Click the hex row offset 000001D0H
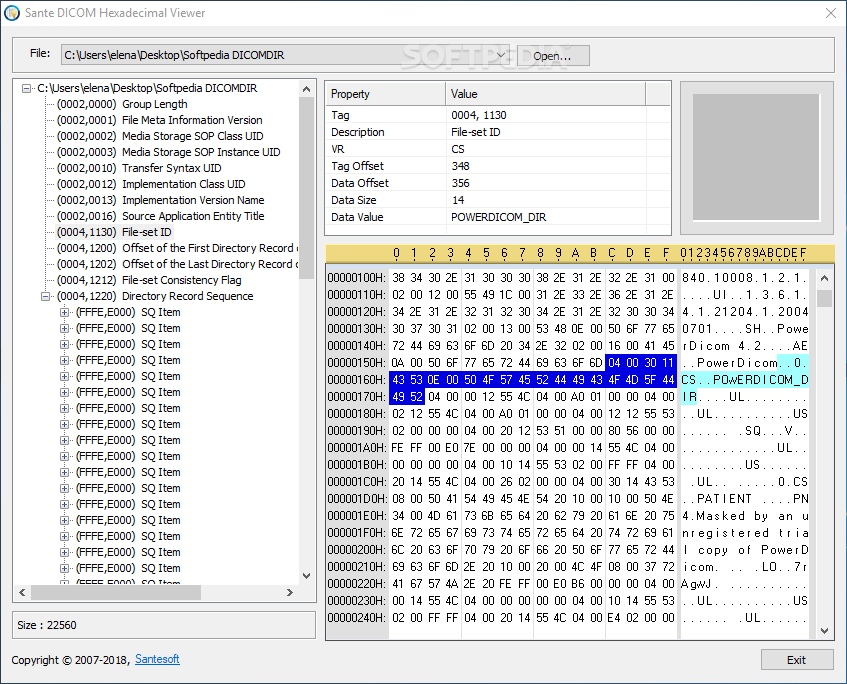Screen dimensions: 847x684 pyautogui.click(x=357, y=499)
